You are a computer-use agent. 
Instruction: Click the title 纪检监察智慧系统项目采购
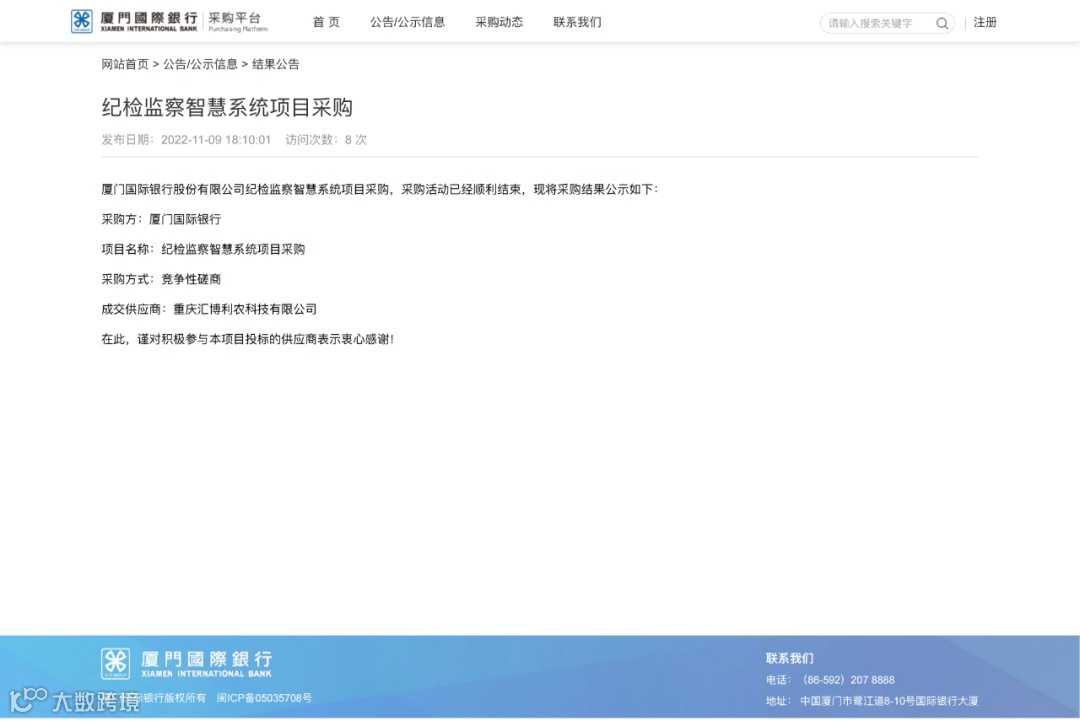pyautogui.click(x=227, y=107)
